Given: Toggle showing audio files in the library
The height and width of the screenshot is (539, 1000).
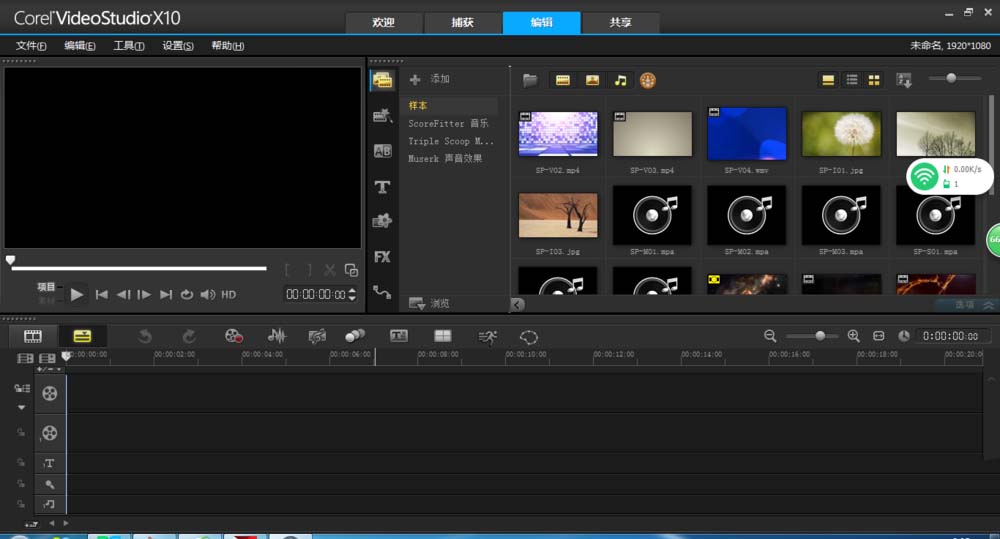Looking at the screenshot, I should click(620, 80).
